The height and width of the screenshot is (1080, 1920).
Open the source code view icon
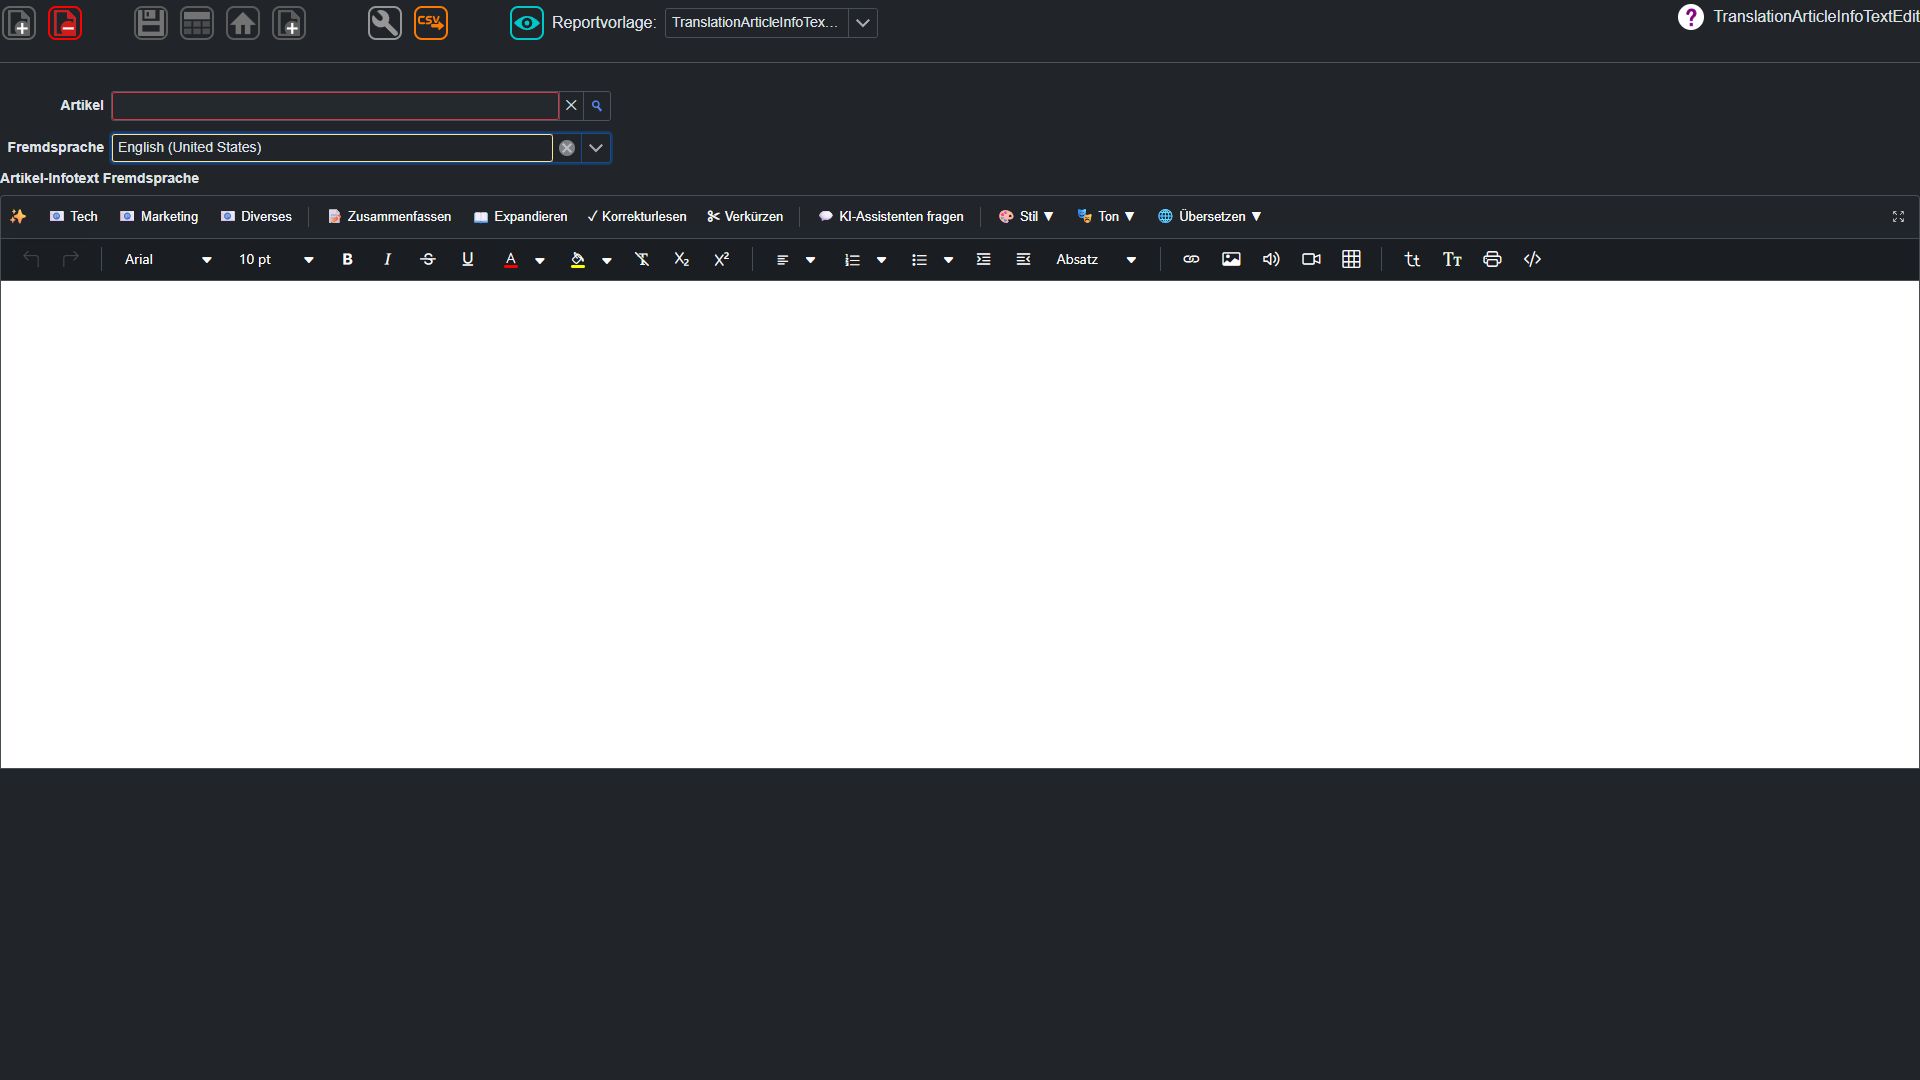1532,260
